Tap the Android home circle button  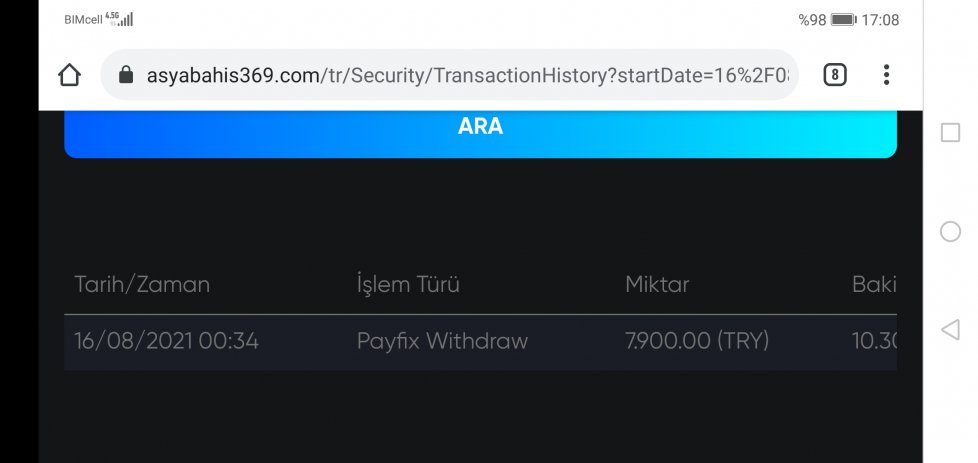950,232
